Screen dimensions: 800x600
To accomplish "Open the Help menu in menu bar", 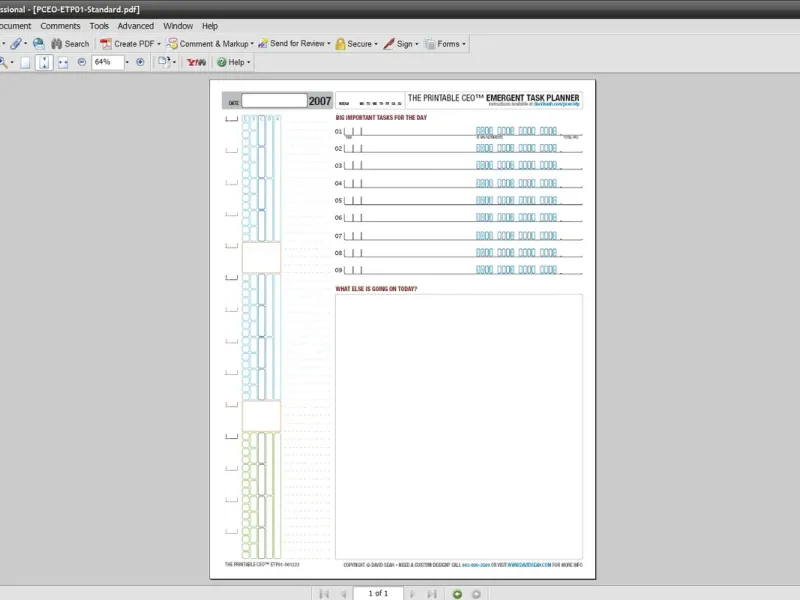I will tap(210, 26).
